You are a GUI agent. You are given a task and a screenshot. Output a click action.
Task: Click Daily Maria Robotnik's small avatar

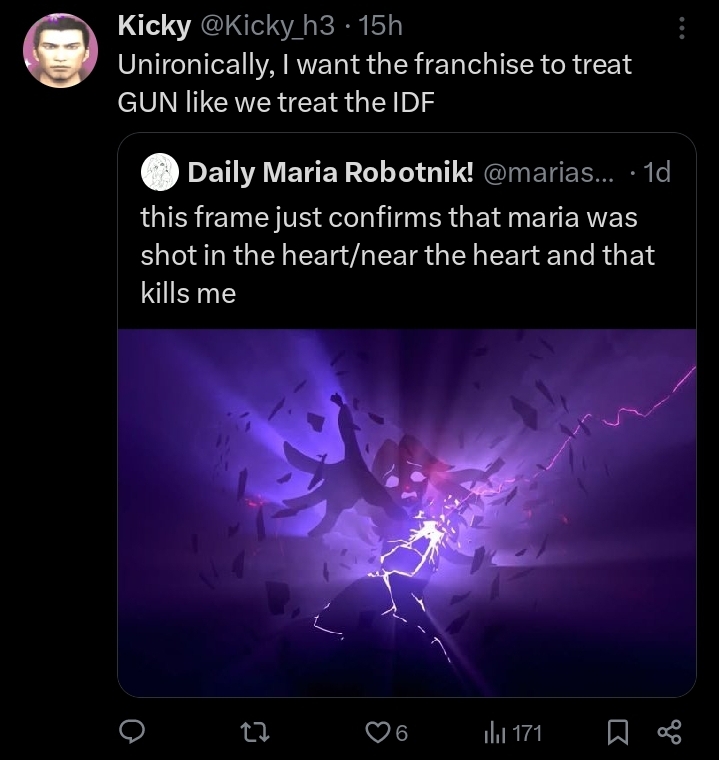(x=161, y=173)
